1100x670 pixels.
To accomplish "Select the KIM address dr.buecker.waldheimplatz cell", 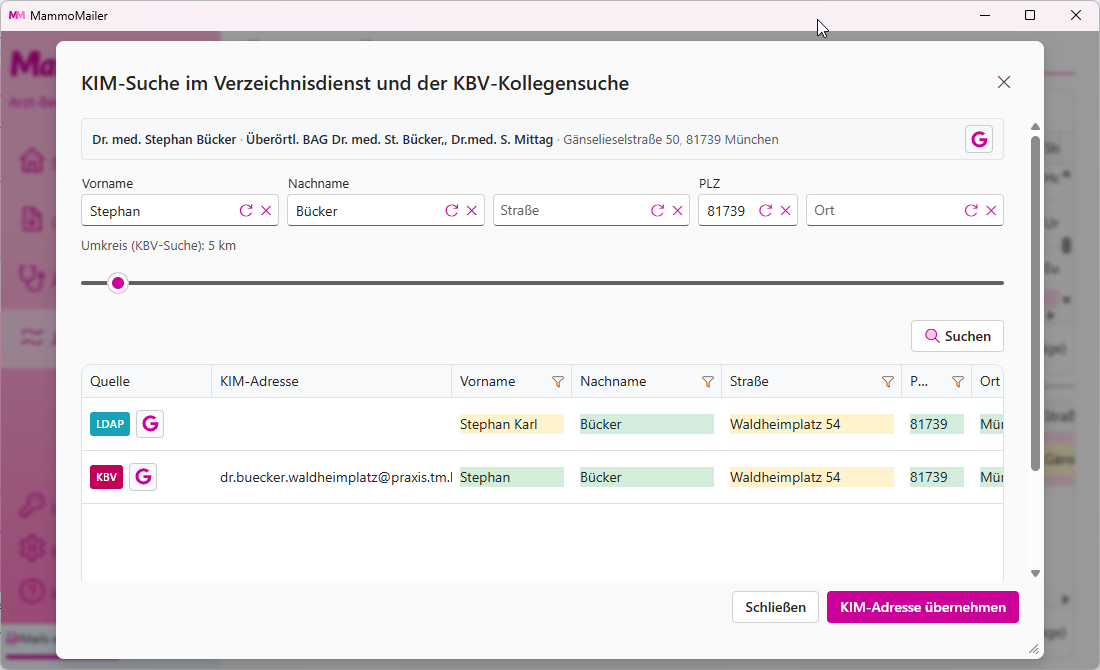I will 332,477.
